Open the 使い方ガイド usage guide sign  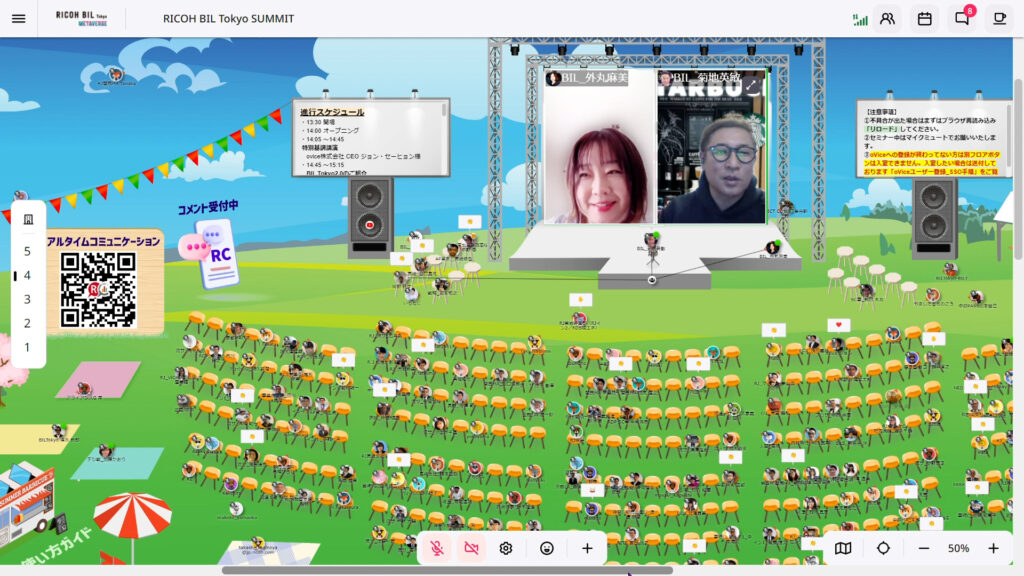(x=56, y=547)
